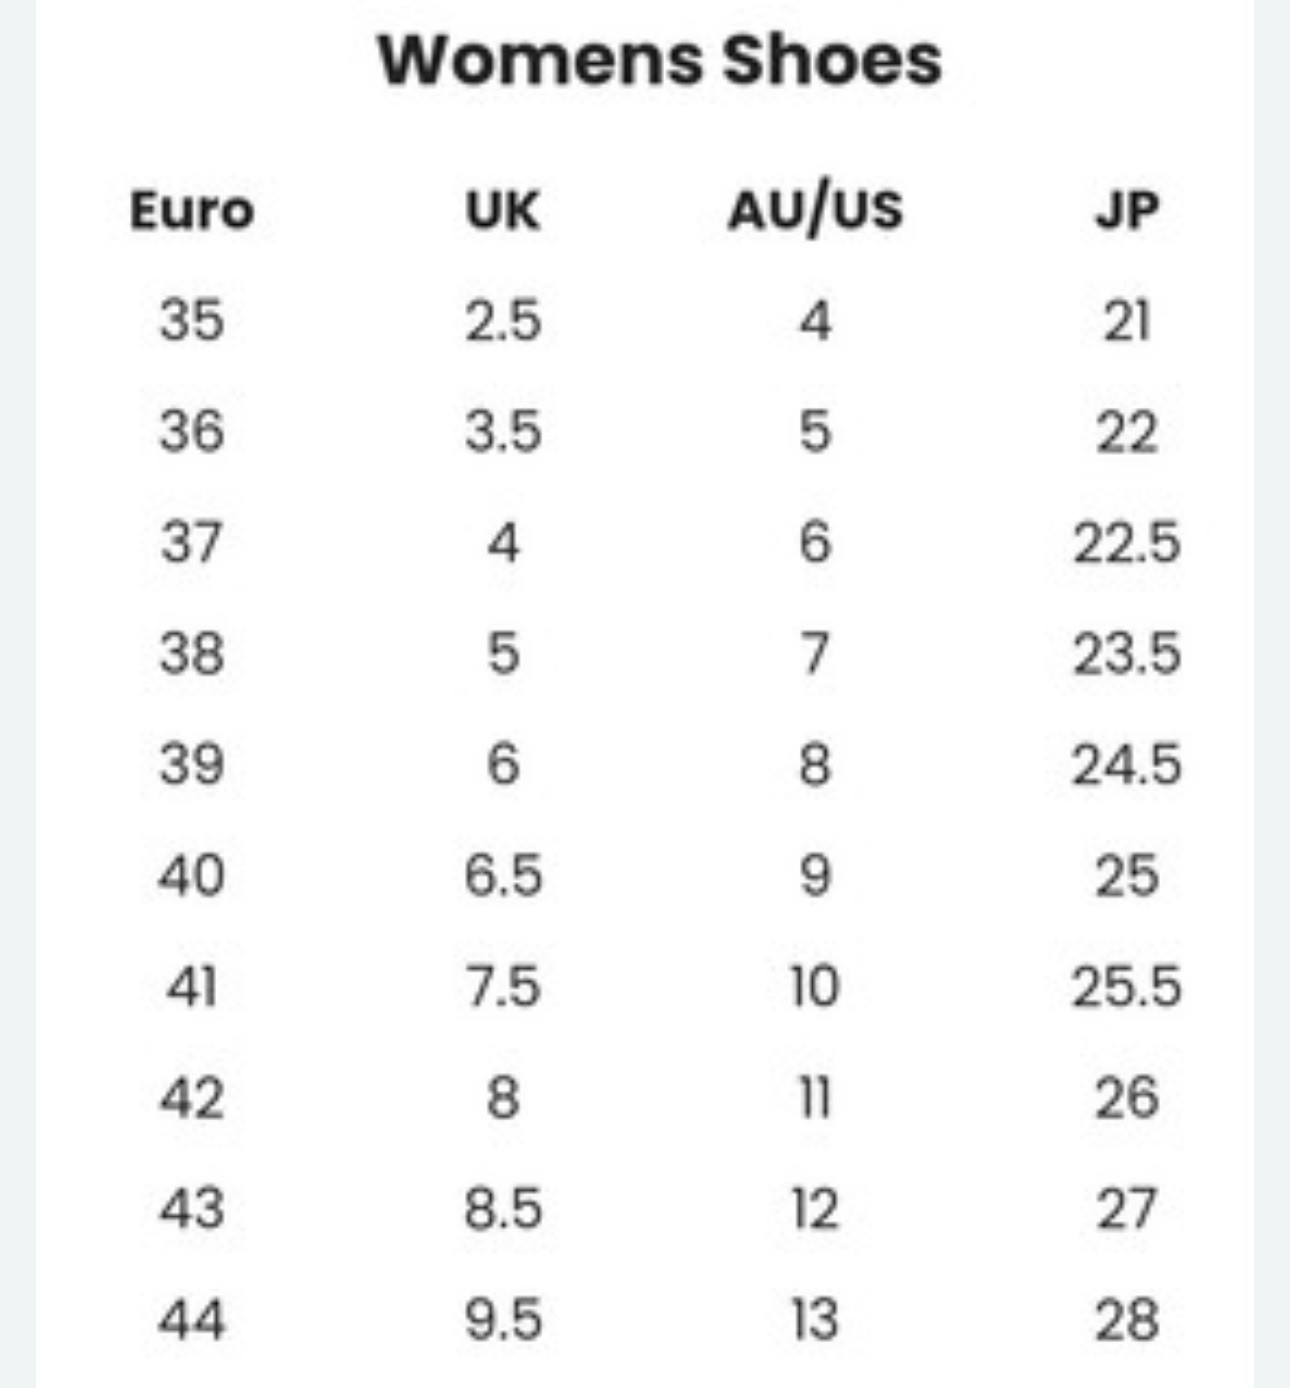Click UK size 9.5 cell
The image size is (1290, 1388).
[503, 1319]
